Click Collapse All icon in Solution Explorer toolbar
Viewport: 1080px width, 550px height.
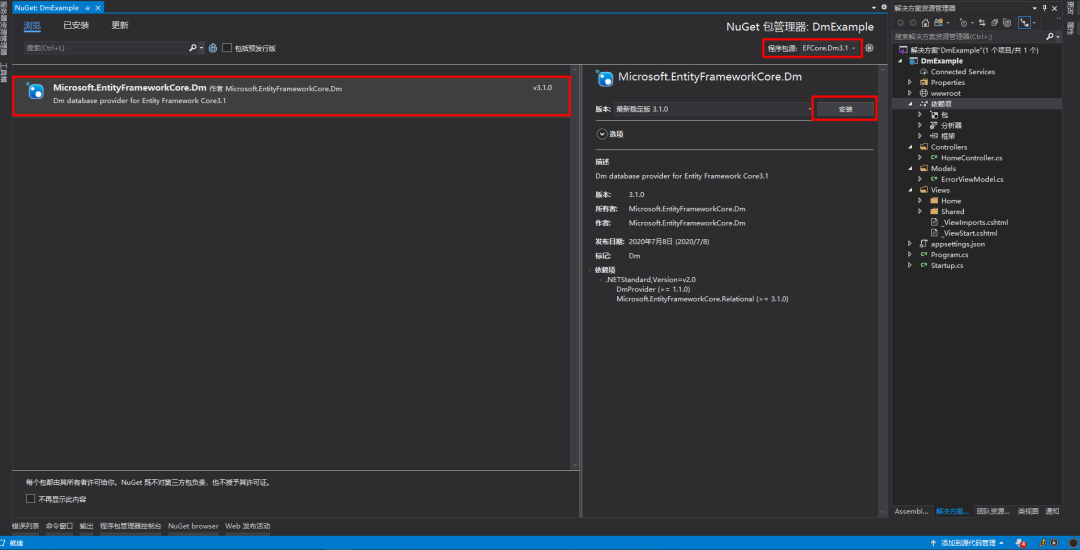point(995,23)
